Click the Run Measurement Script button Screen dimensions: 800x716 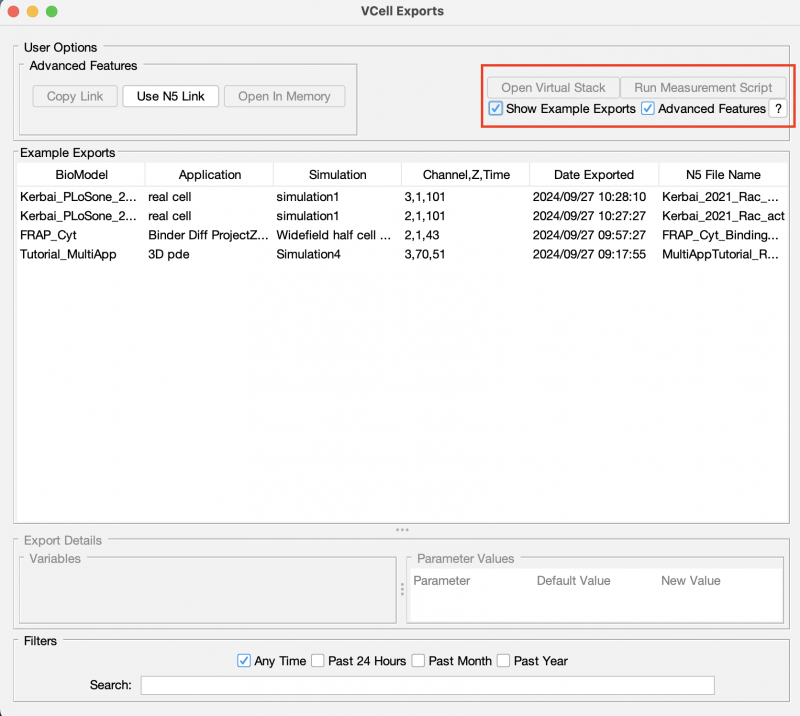click(703, 88)
